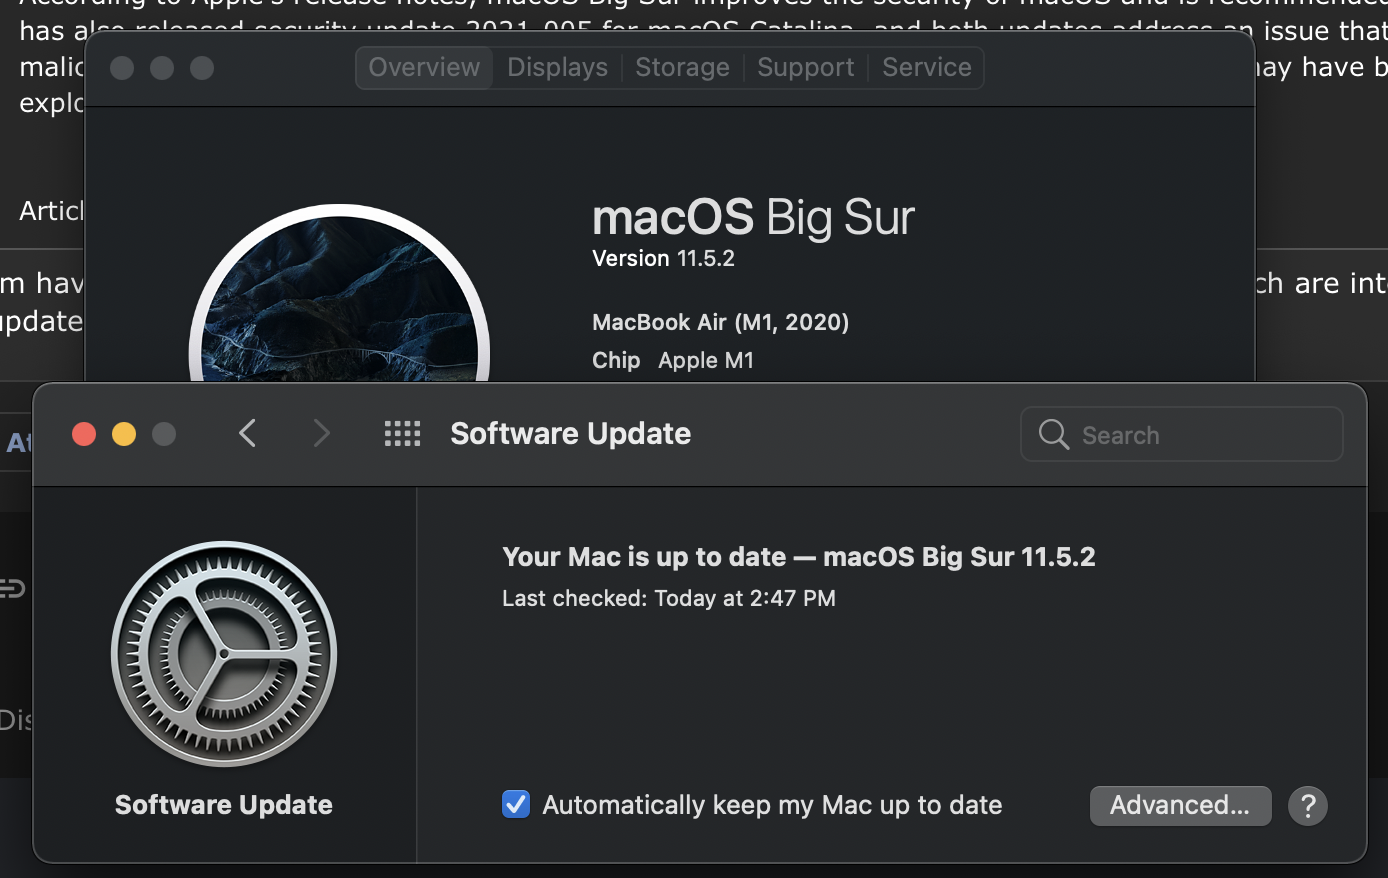Open help with the question mark button

(1308, 805)
